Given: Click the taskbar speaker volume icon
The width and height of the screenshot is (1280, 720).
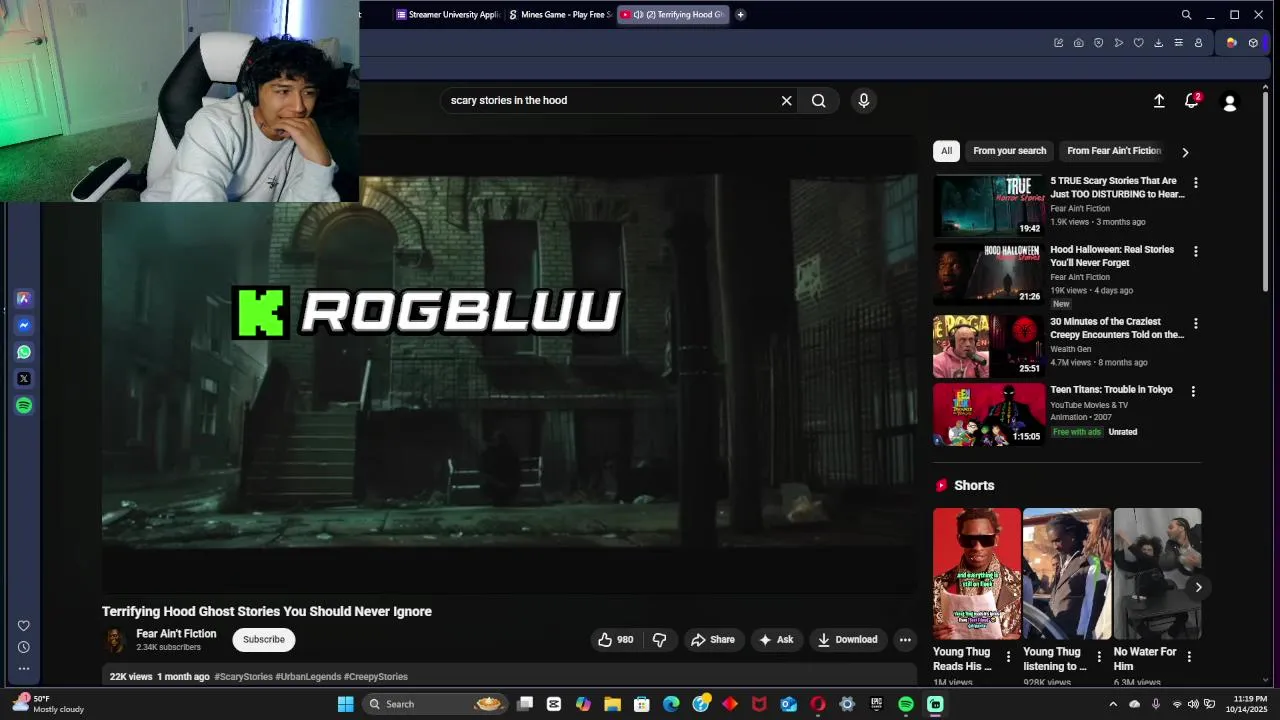Looking at the screenshot, I should (1193, 705).
